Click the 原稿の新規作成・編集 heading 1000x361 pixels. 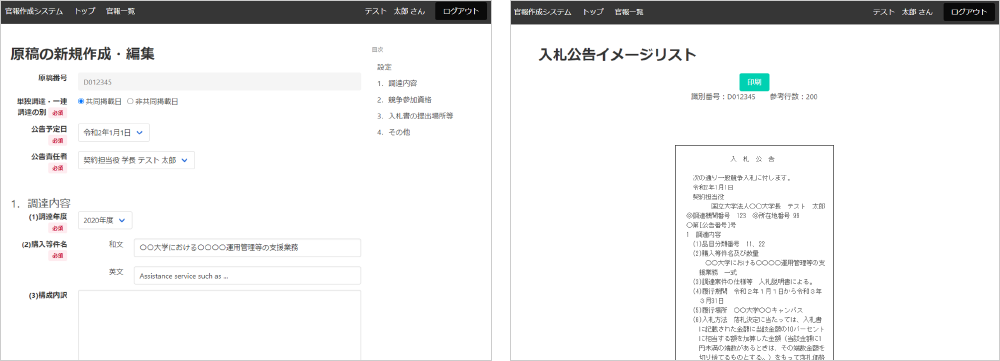coord(82,54)
